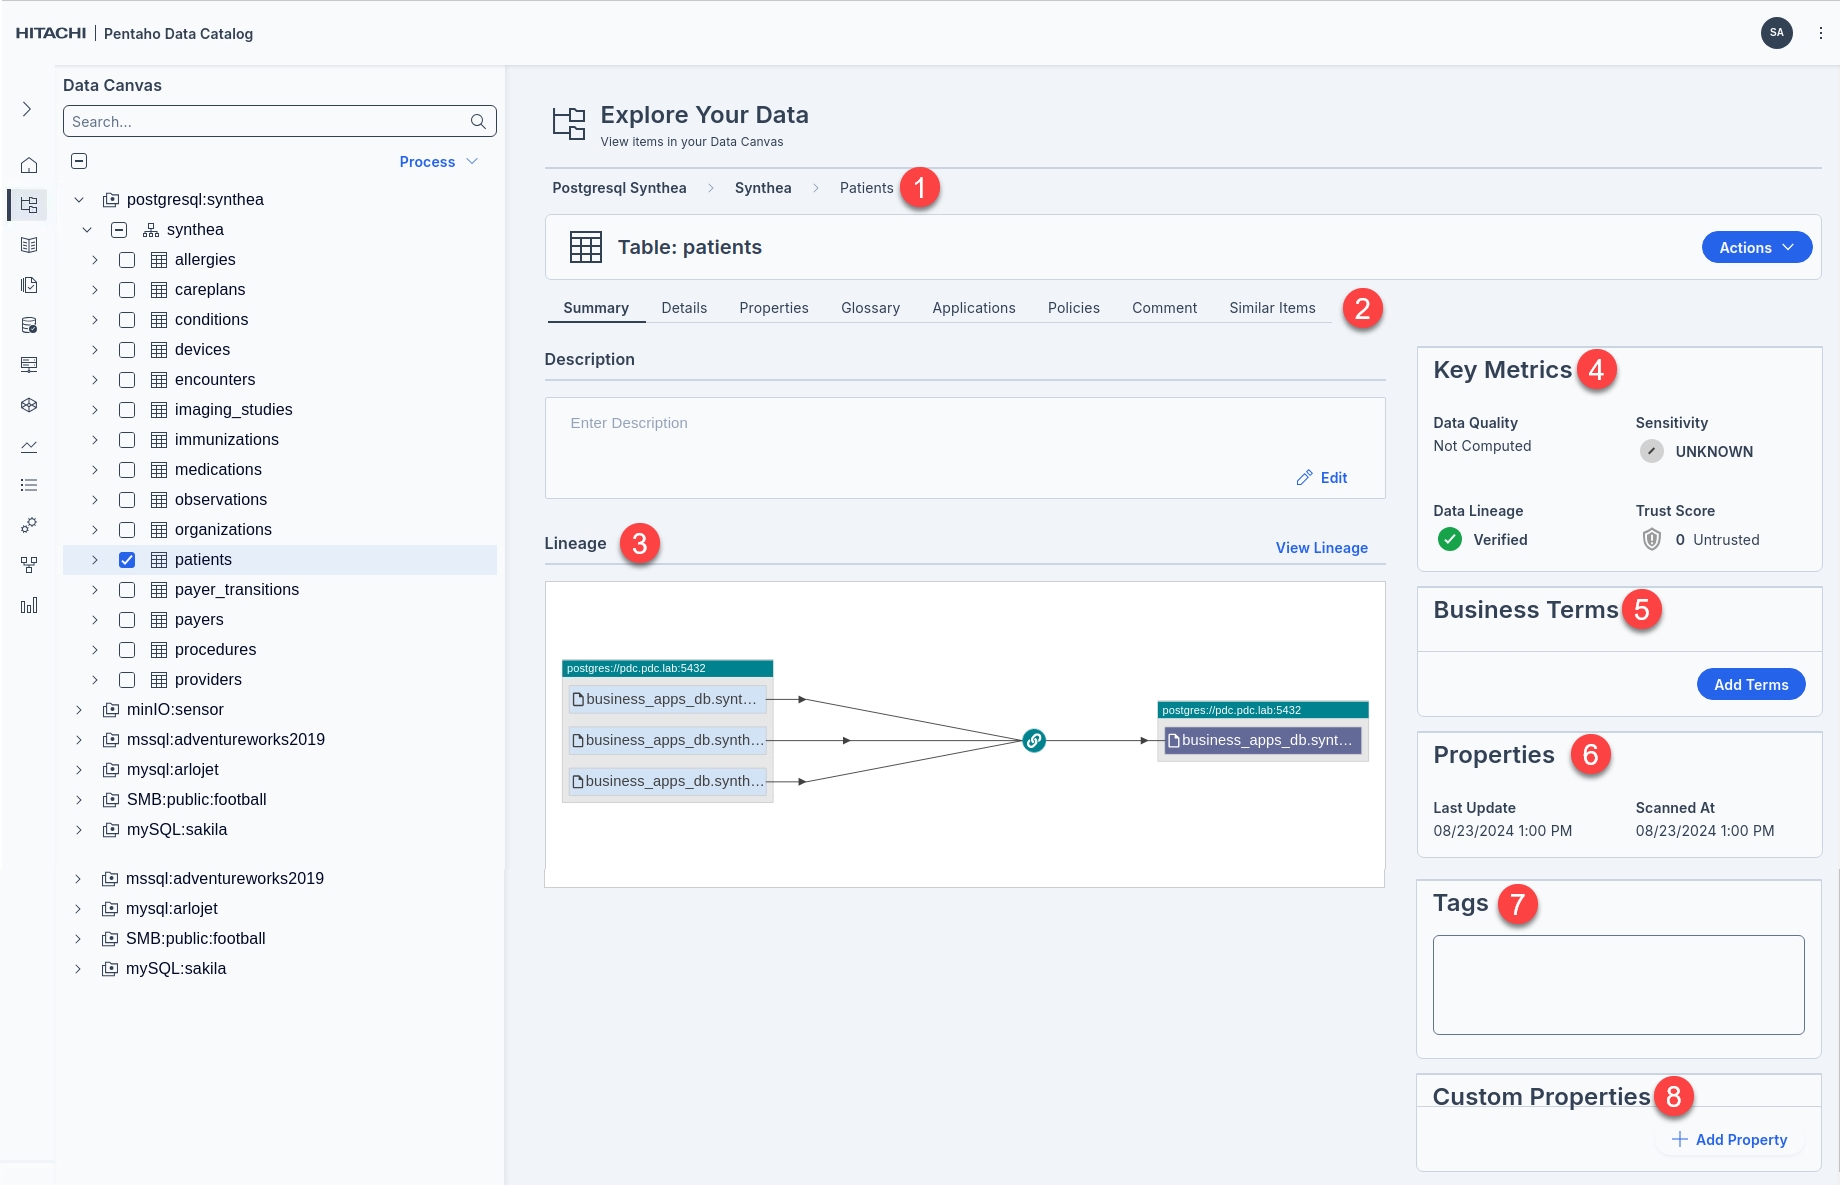
Task: Open the Actions dropdown button
Action: click(1756, 248)
